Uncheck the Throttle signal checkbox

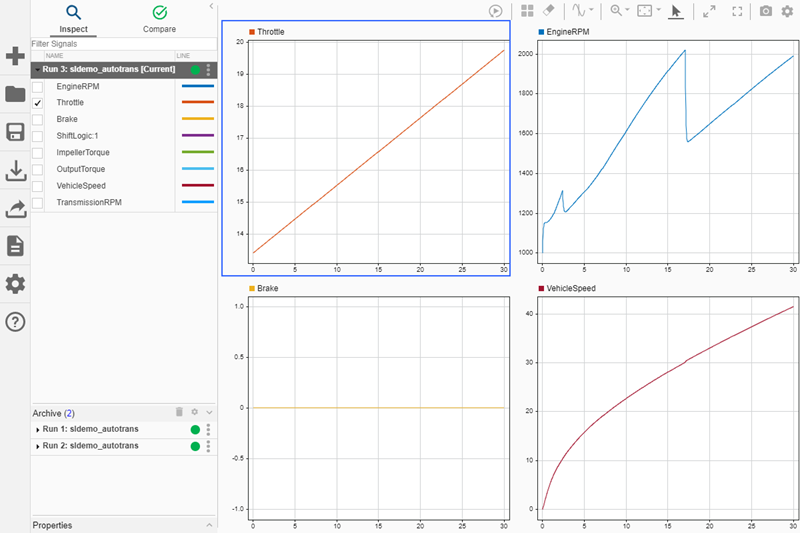pyautogui.click(x=38, y=103)
